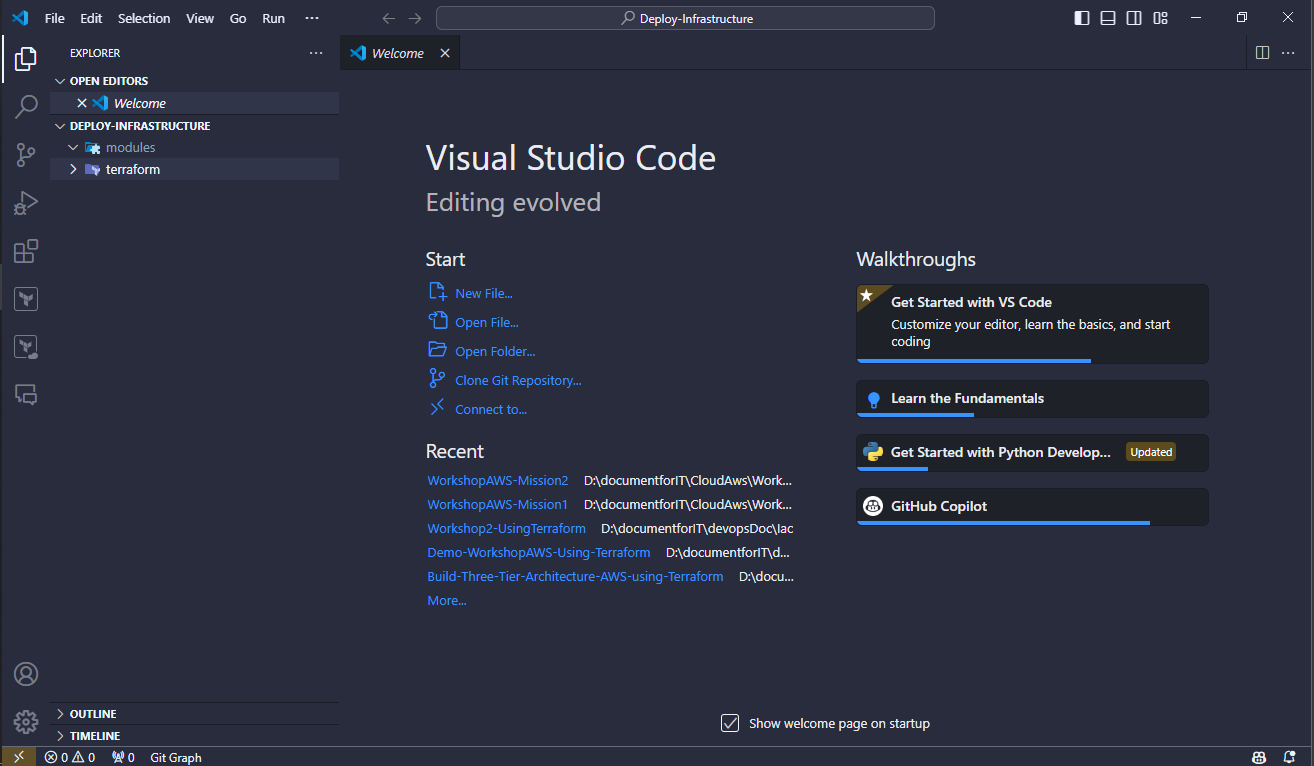Viewport: 1314px width, 766px height.
Task: Open the View menu
Action: click(200, 18)
